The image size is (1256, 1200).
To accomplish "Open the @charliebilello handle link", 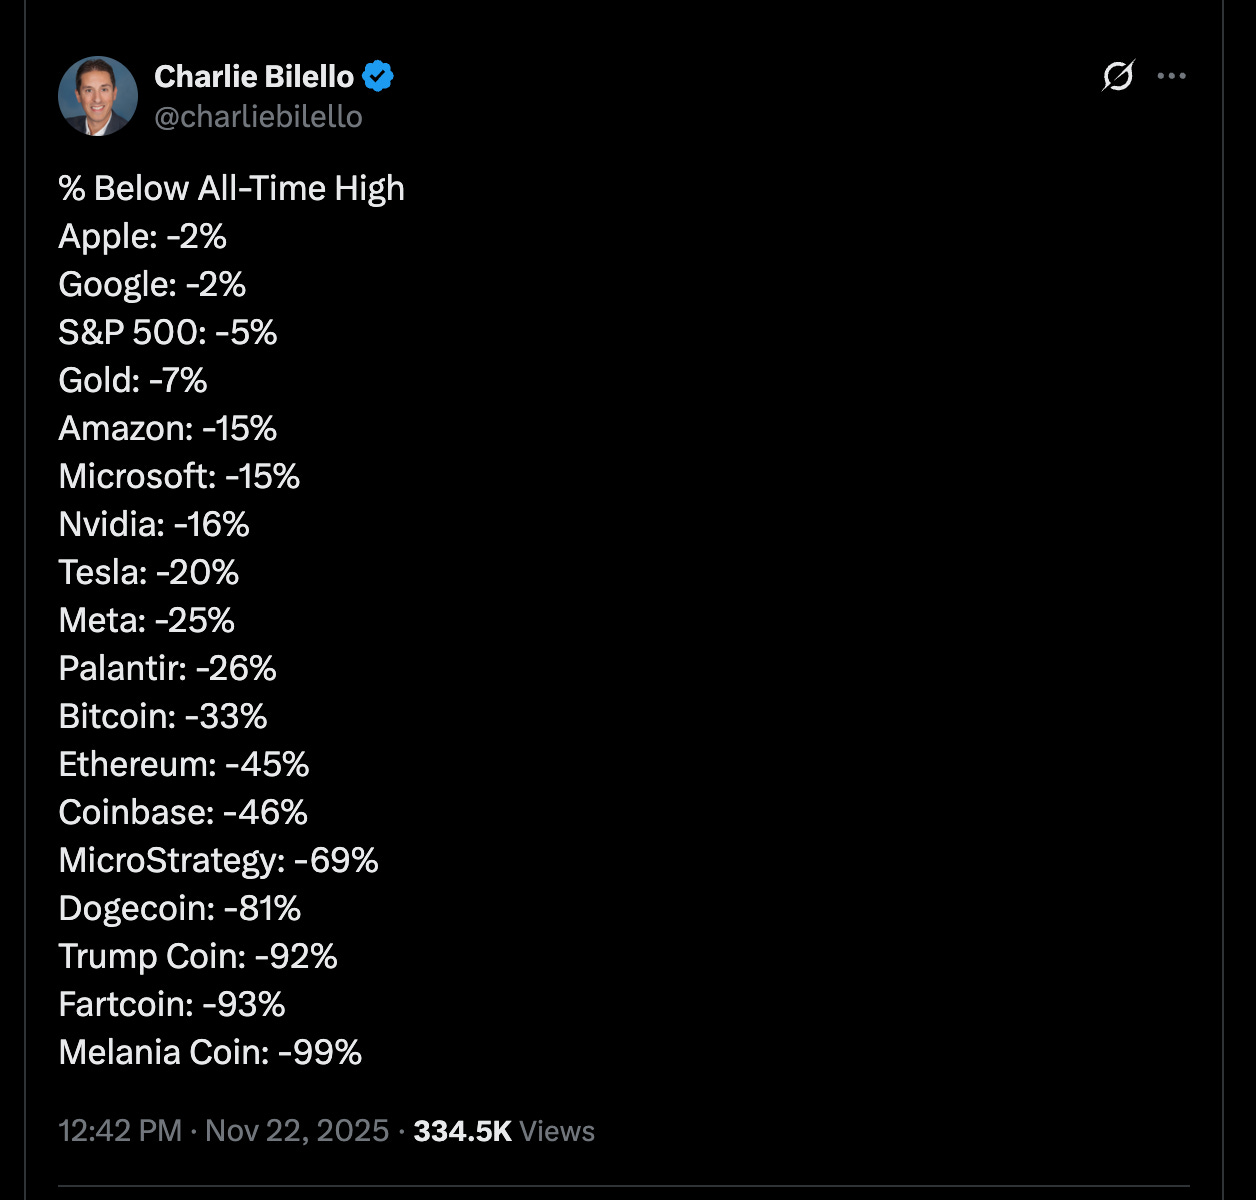I will click(x=258, y=117).
